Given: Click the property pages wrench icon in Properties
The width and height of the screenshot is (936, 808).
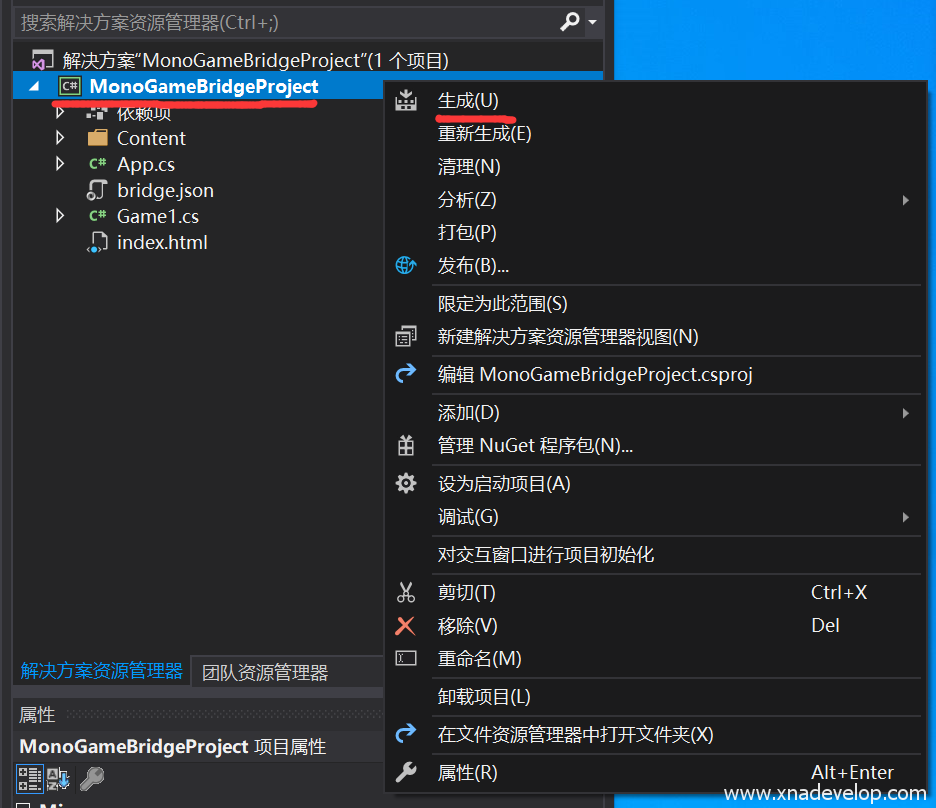Looking at the screenshot, I should tap(91, 778).
